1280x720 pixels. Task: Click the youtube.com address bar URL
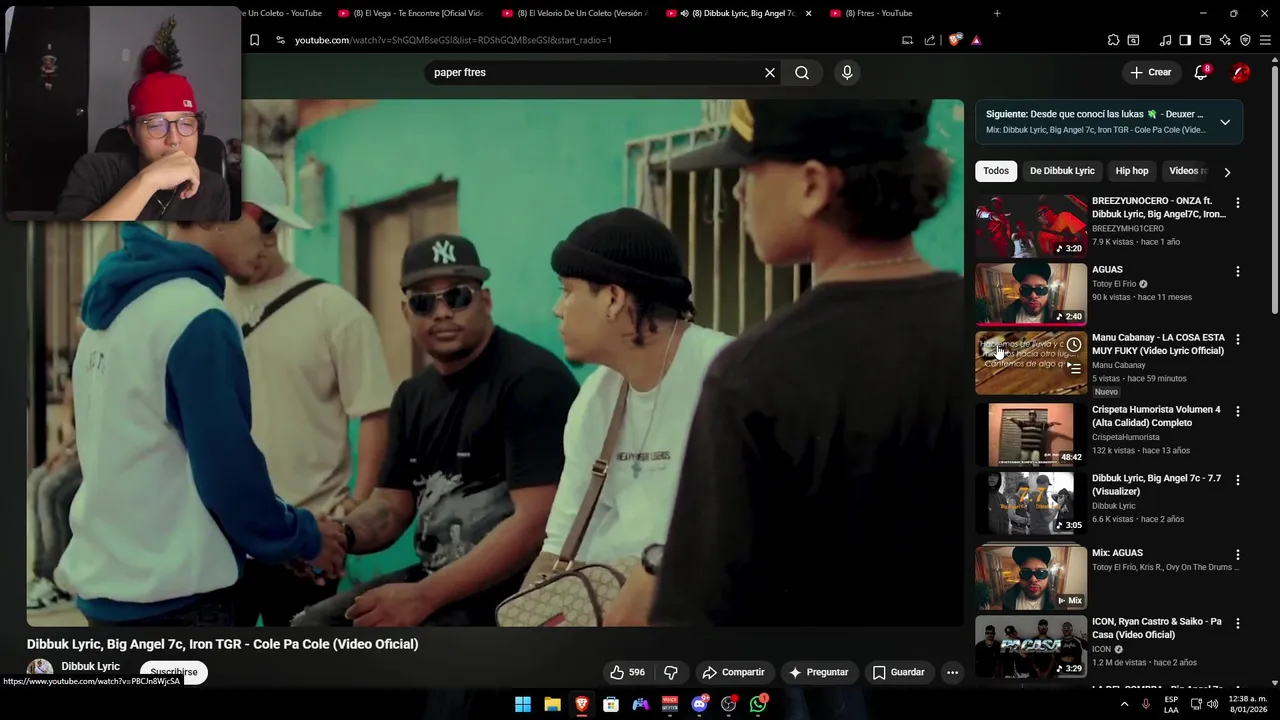coord(453,40)
